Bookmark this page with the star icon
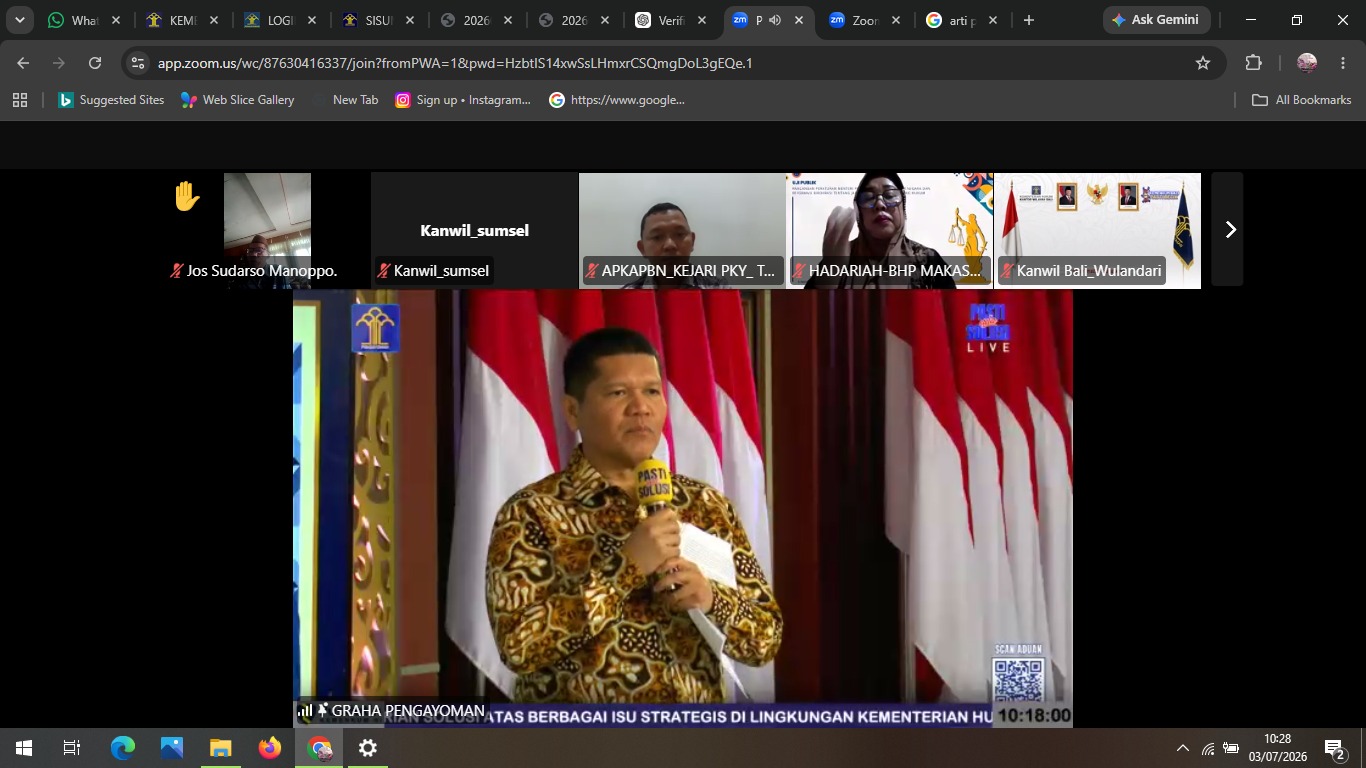Viewport: 1366px width, 768px height. pos(1203,63)
